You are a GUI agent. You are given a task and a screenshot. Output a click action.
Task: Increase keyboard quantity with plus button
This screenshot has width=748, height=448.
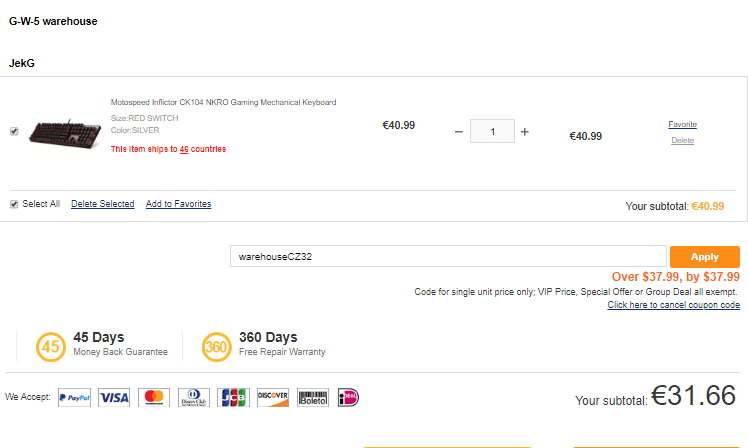click(x=525, y=132)
